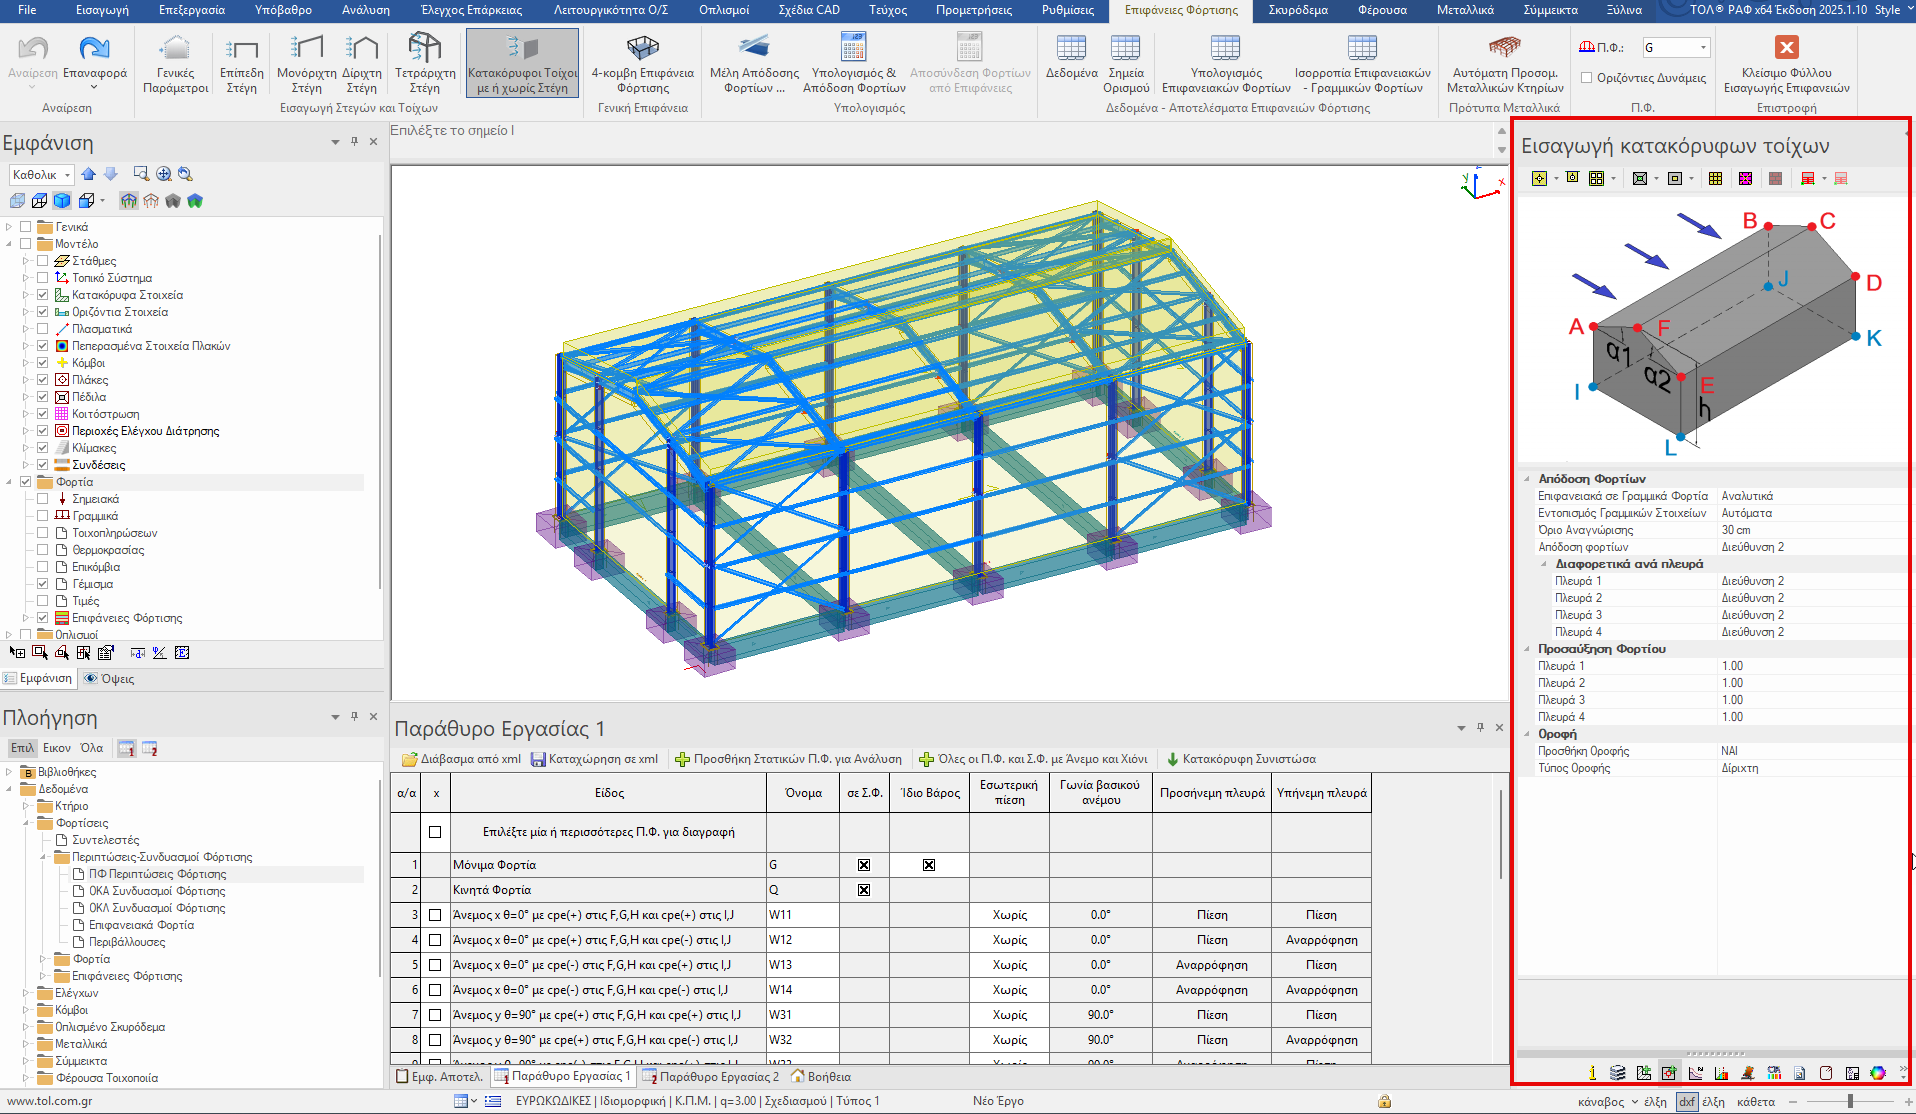Screen dimensions: 1916x1114
Task: Open the Μεταλλικά ribbon tab
Action: click(1464, 10)
